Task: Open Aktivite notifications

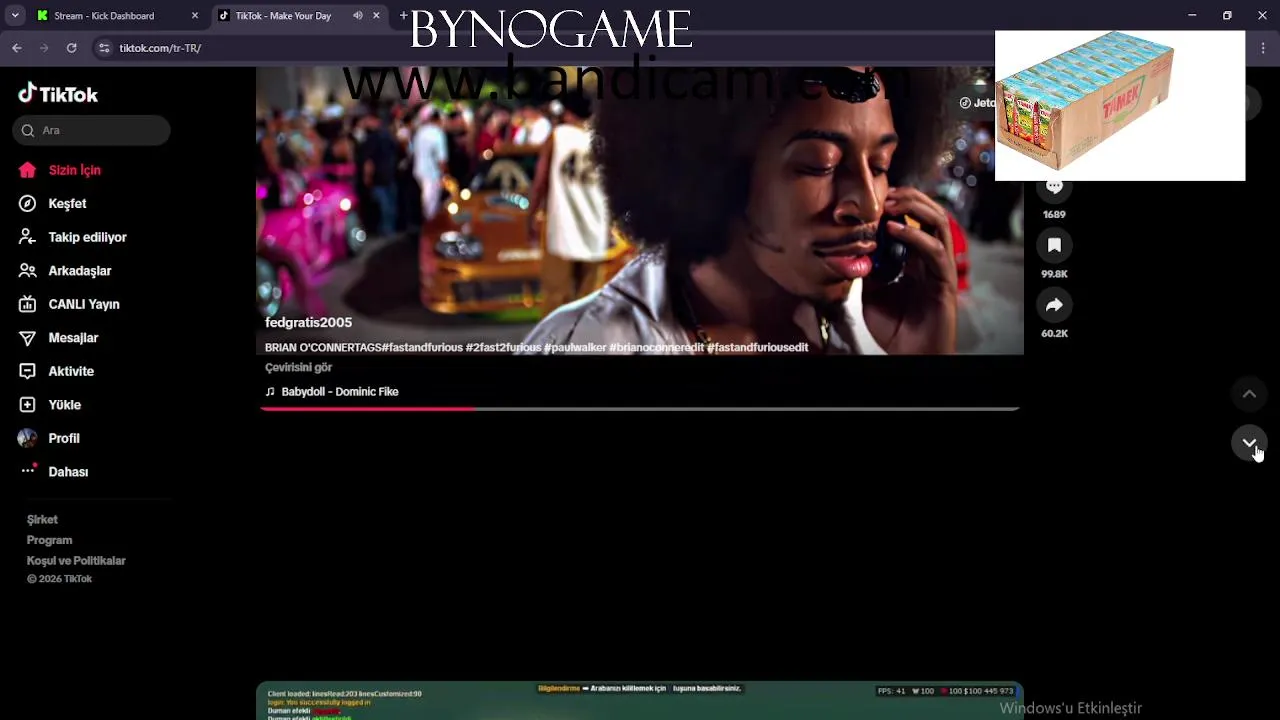Action: (71, 371)
